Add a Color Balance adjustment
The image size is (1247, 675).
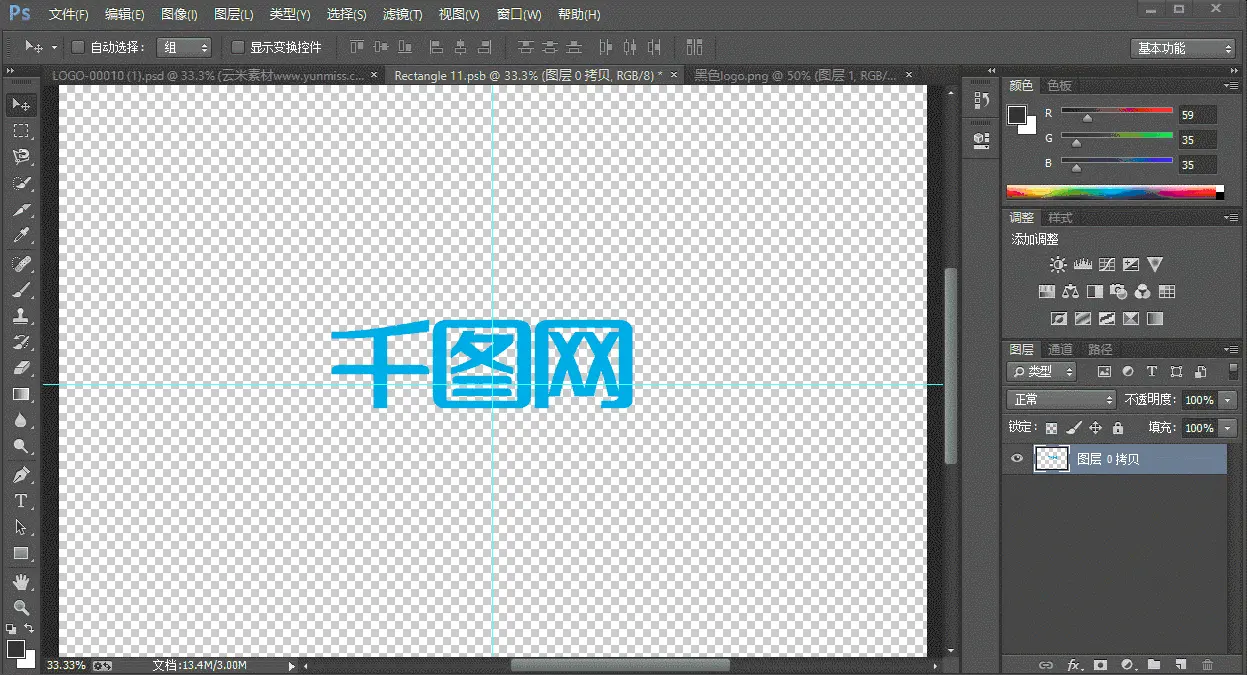pyautogui.click(x=1071, y=292)
